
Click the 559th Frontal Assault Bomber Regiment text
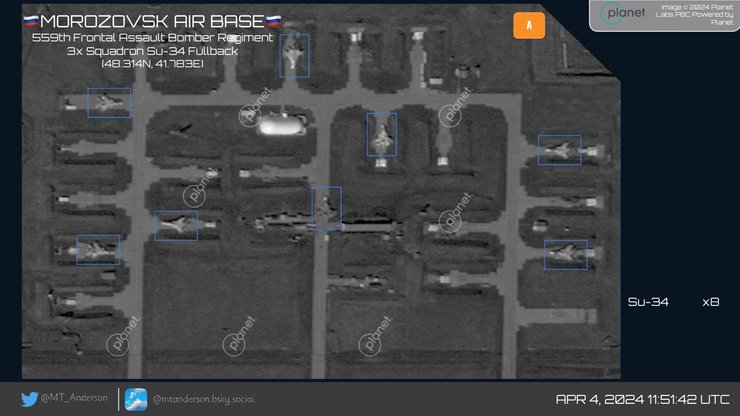(x=152, y=38)
